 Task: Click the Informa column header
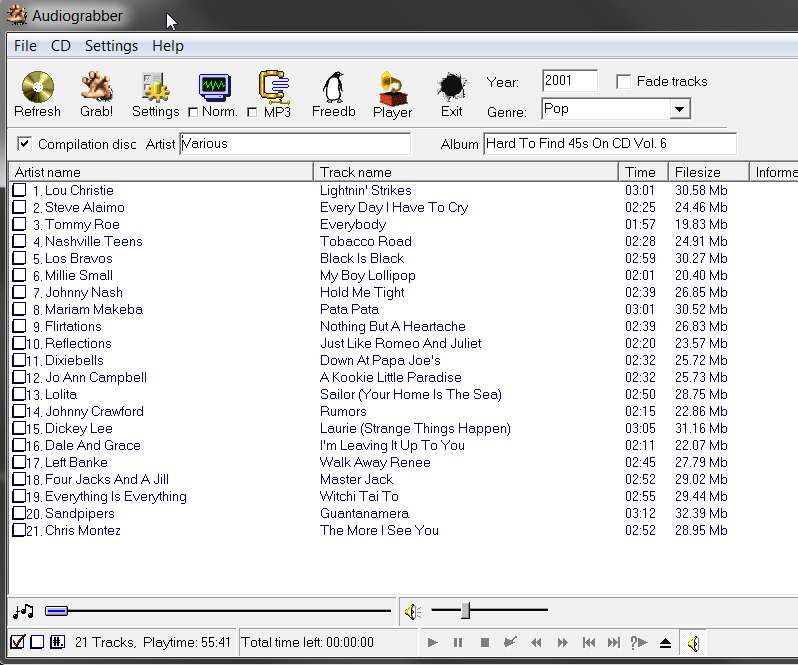click(774, 172)
